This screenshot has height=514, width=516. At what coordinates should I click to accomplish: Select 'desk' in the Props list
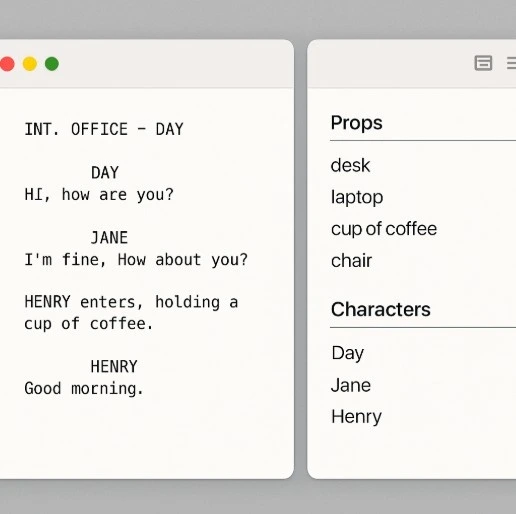[x=350, y=165]
